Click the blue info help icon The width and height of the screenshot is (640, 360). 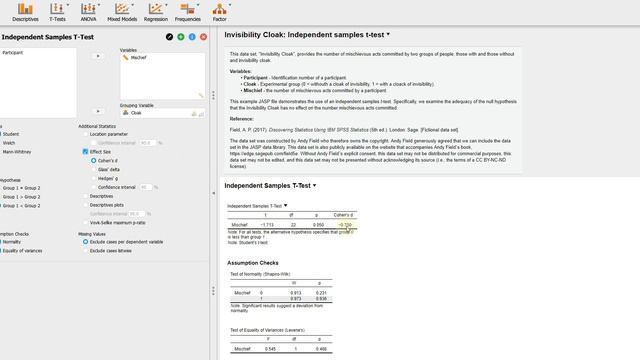[x=192, y=37]
